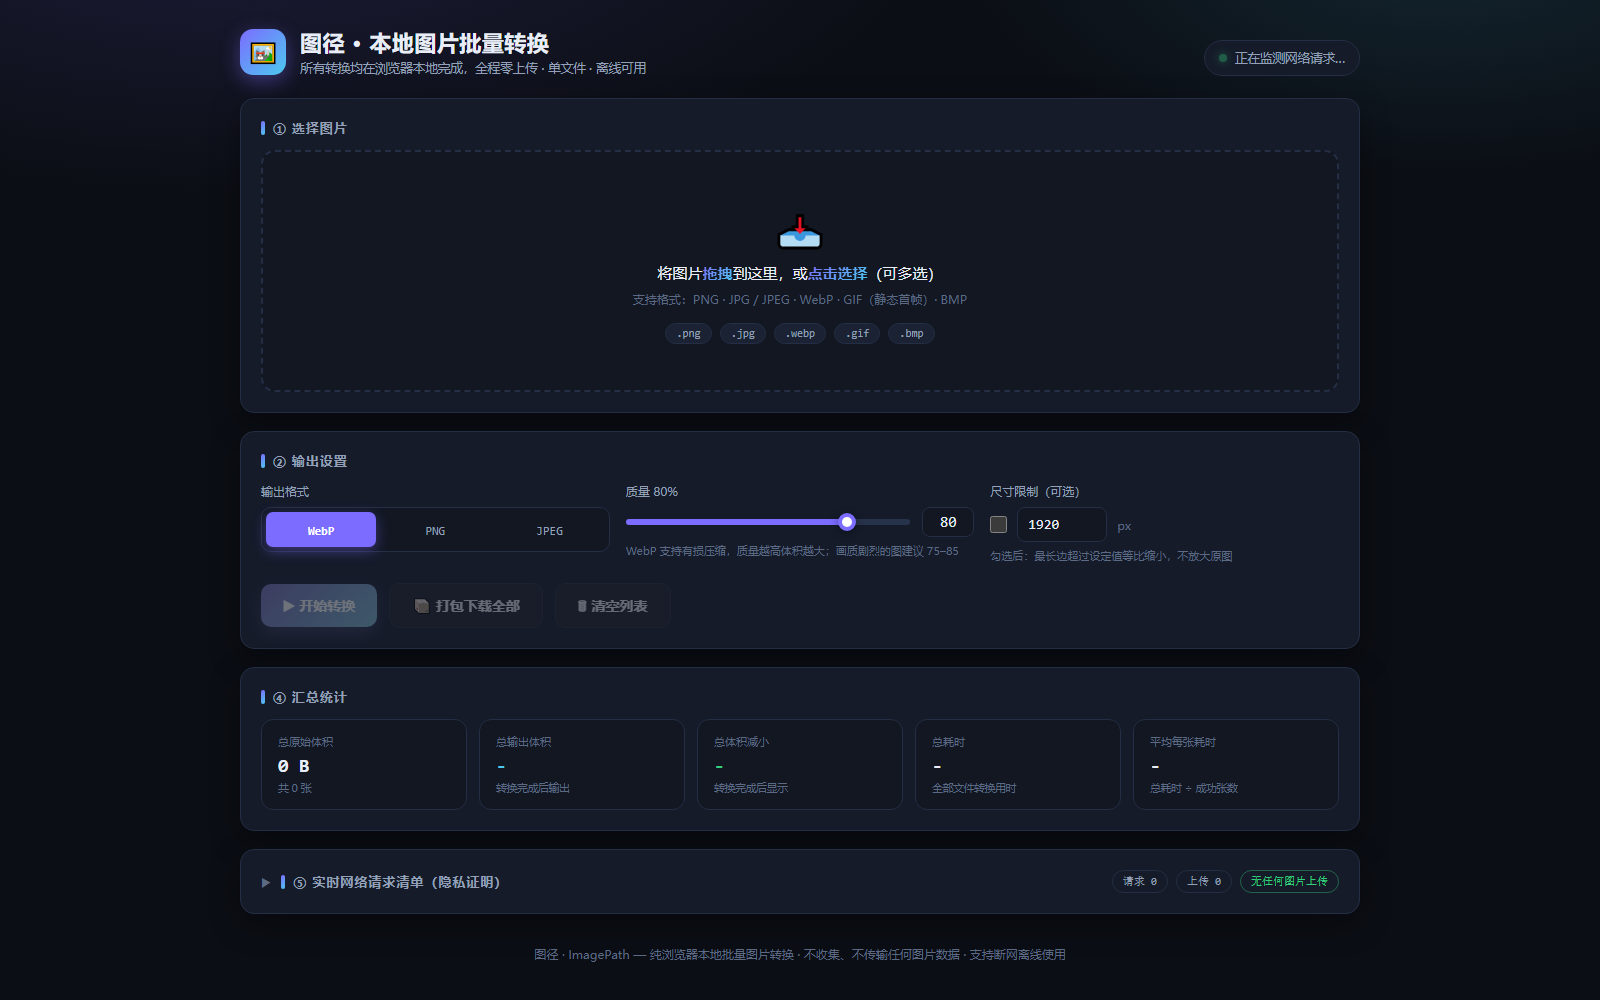The image size is (1600, 1000).
Task: Click the quality number field showing 80
Action: [x=948, y=522]
